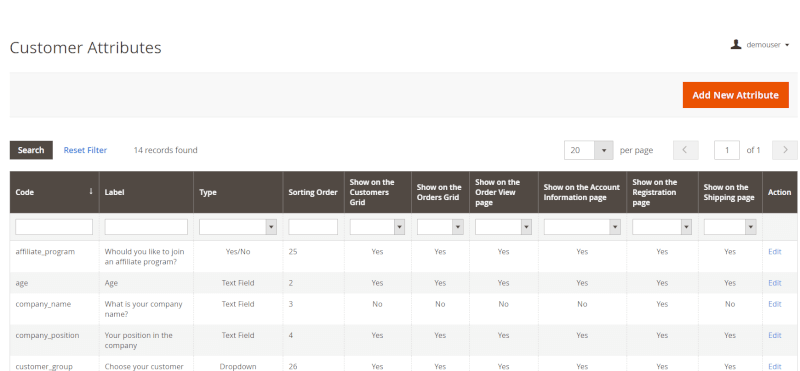Edit the company_name attribute

click(x=774, y=304)
